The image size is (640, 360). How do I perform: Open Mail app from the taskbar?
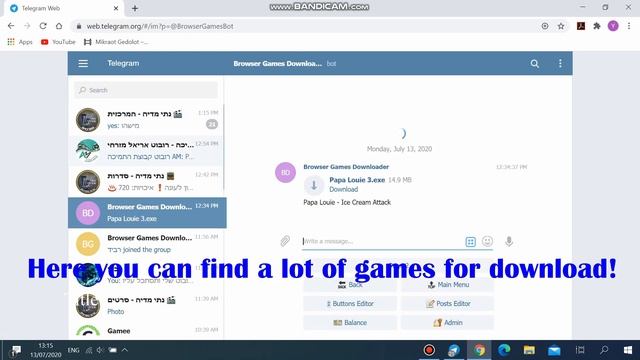(x=554, y=350)
